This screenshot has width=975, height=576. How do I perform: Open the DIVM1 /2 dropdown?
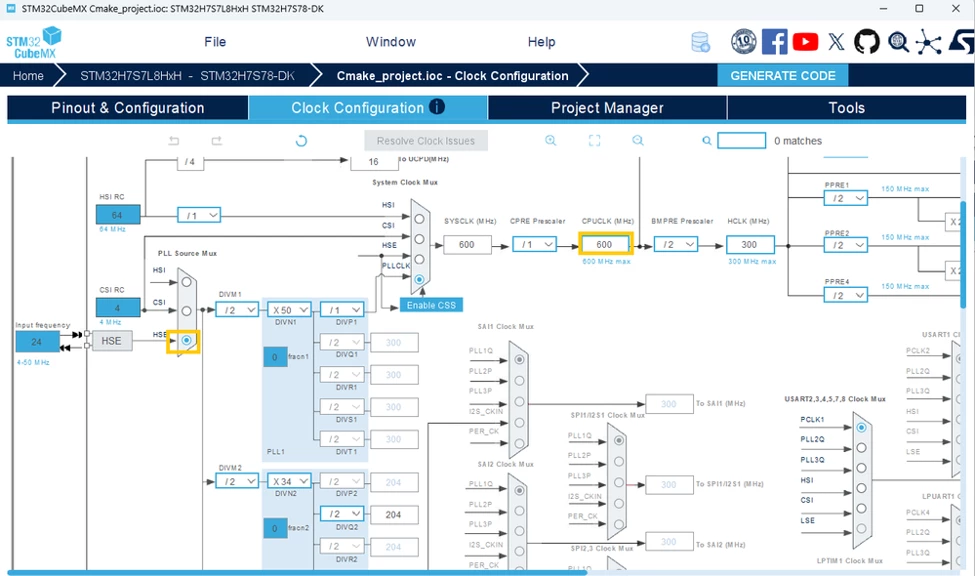click(237, 310)
